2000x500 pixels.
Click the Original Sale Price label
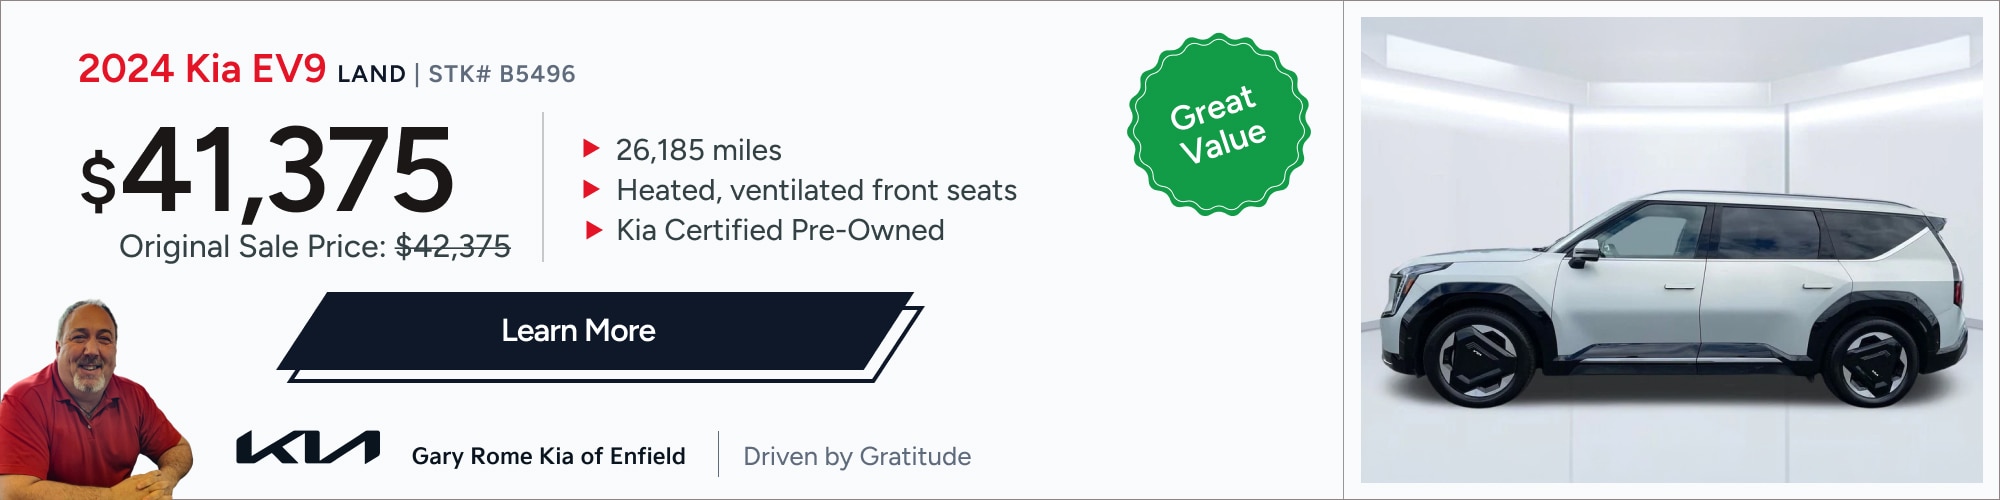(252, 246)
